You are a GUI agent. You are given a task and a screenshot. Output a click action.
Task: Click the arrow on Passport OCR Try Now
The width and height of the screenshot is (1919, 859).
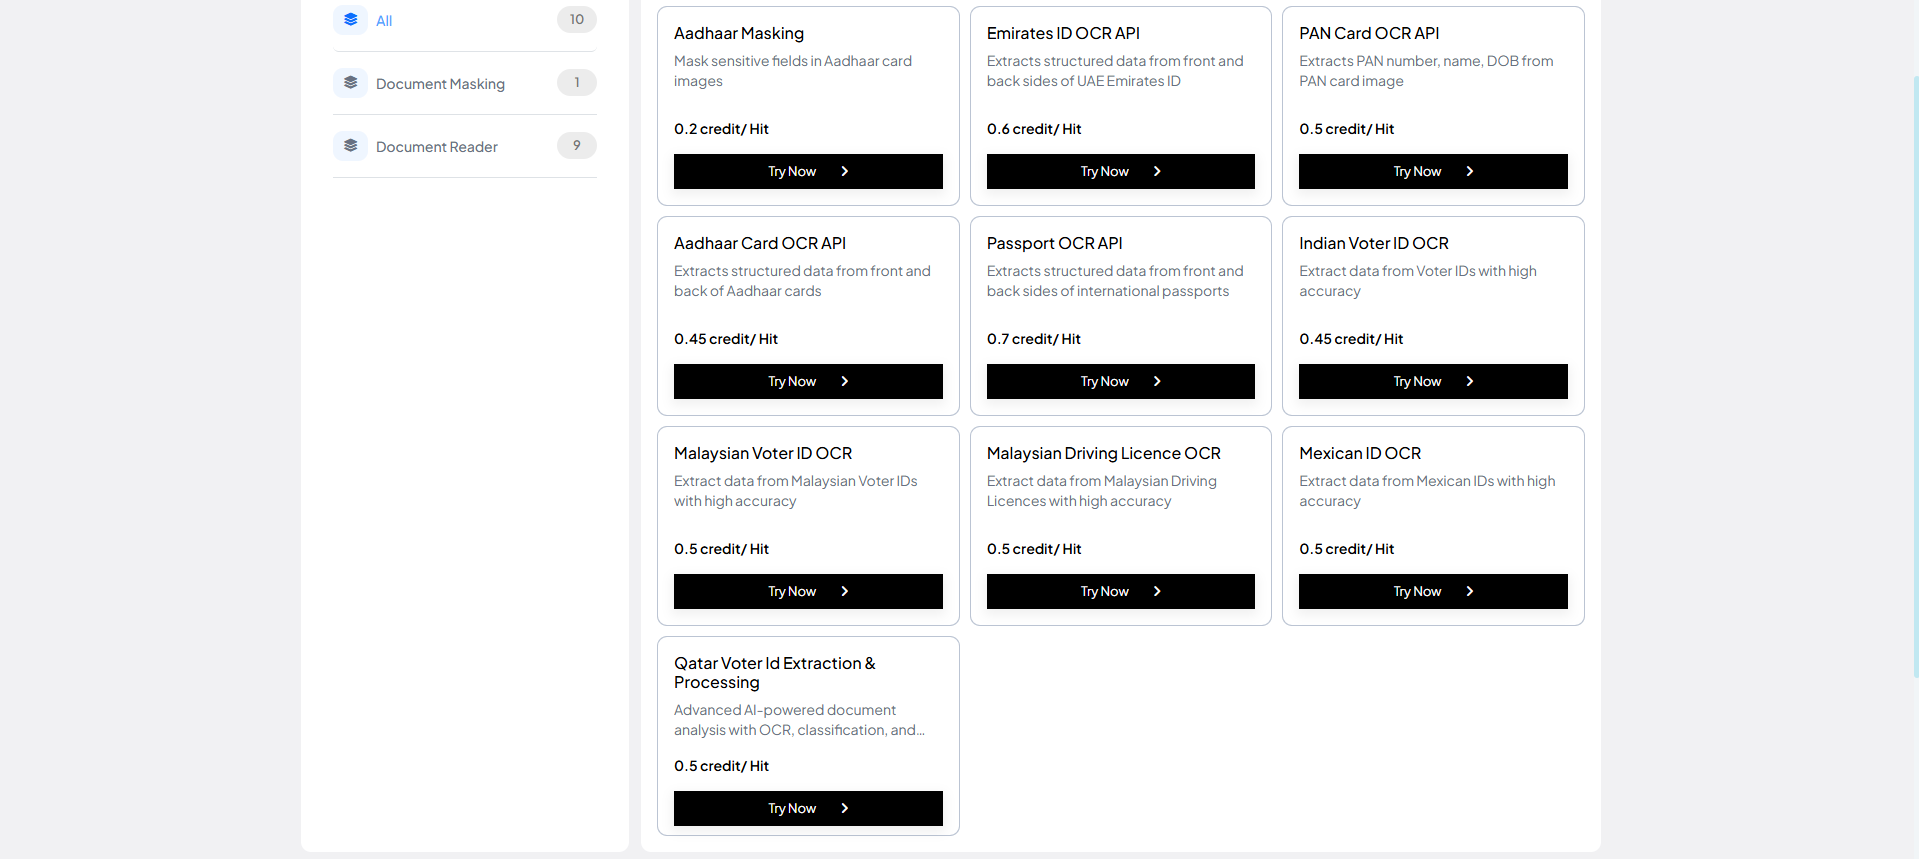coord(1157,381)
